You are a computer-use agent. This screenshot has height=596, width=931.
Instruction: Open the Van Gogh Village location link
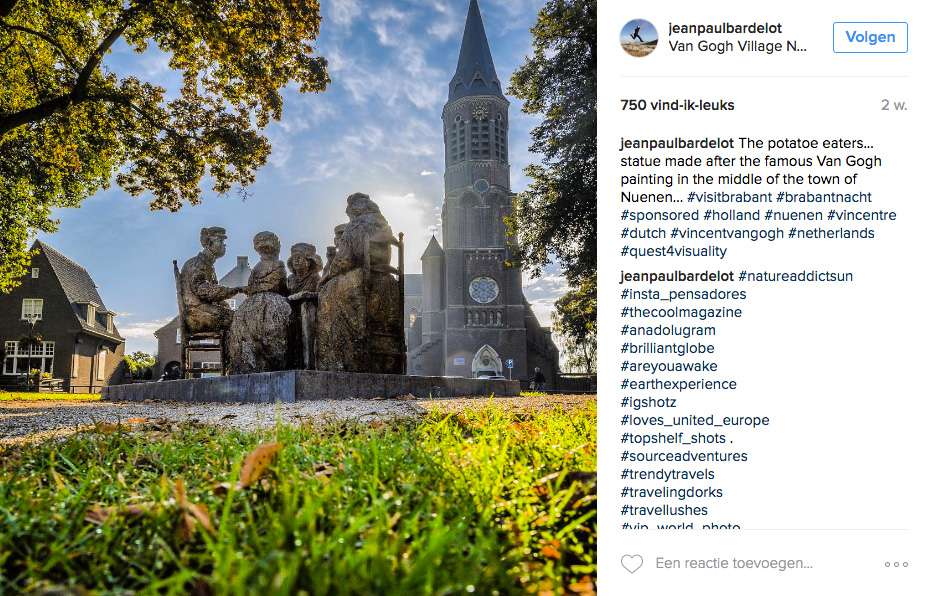(737, 46)
